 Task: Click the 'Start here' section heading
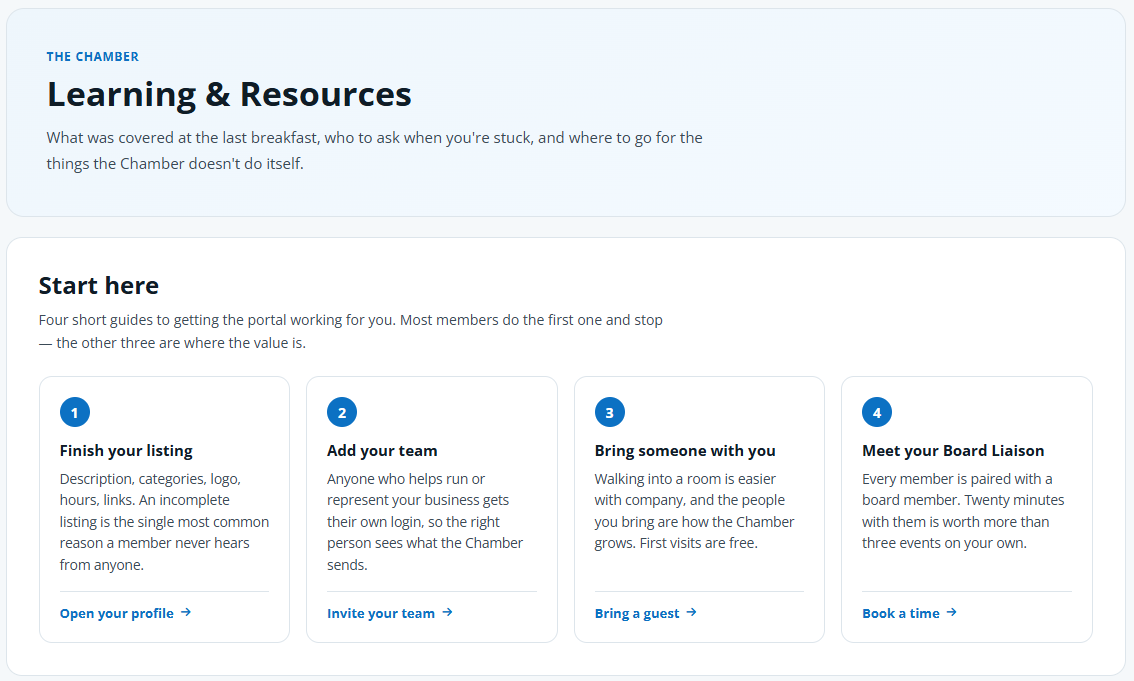(98, 285)
